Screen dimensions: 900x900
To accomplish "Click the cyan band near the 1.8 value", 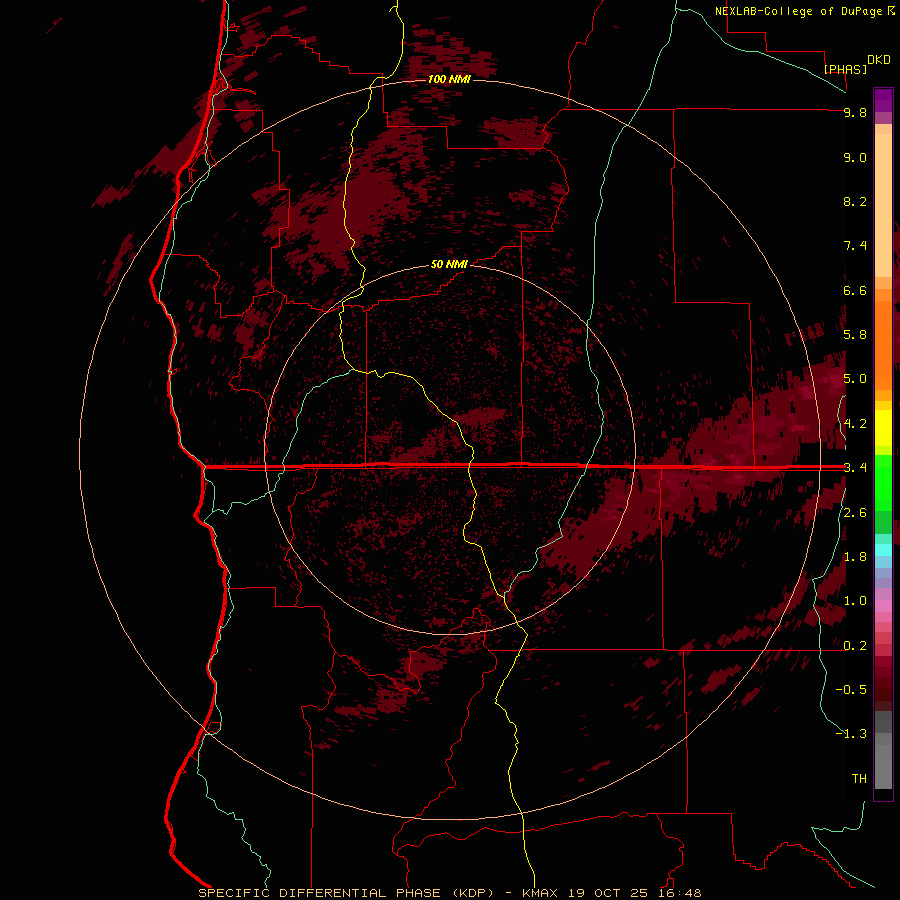I will point(883,550).
